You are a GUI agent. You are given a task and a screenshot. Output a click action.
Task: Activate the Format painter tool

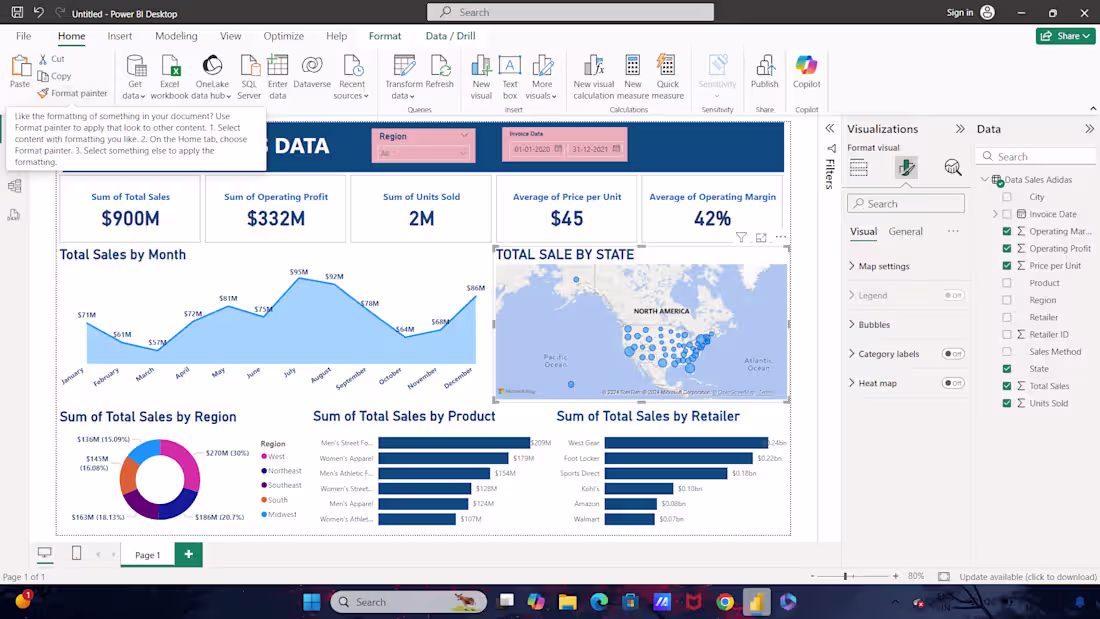[73, 93]
